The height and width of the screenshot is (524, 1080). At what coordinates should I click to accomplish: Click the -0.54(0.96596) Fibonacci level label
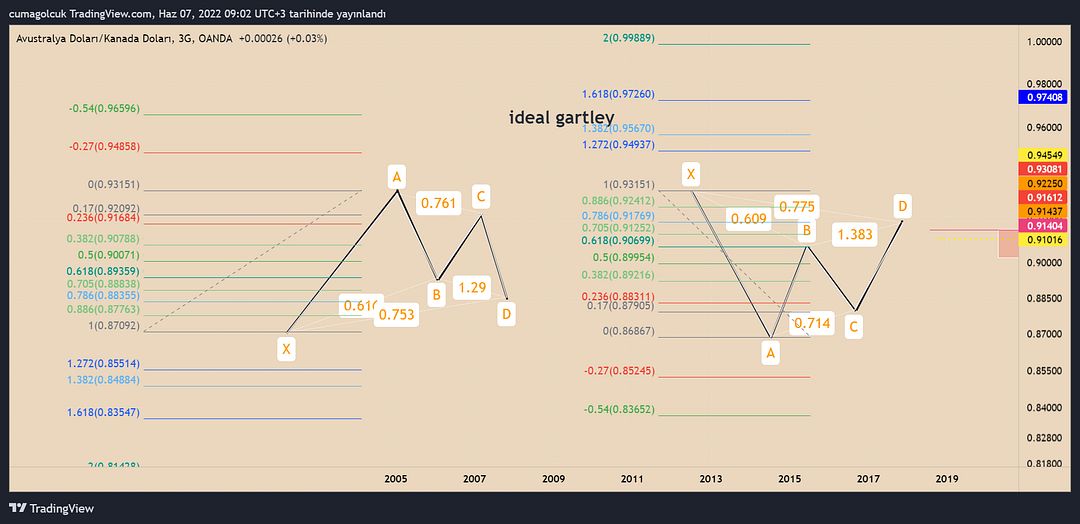coord(104,108)
